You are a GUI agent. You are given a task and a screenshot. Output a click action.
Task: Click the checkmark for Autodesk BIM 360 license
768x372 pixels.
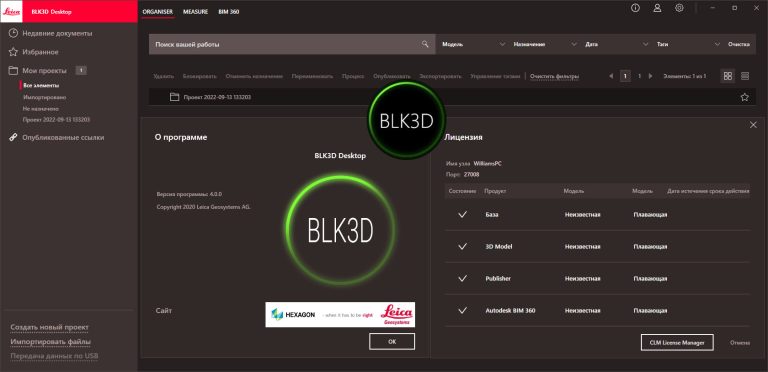tap(462, 310)
